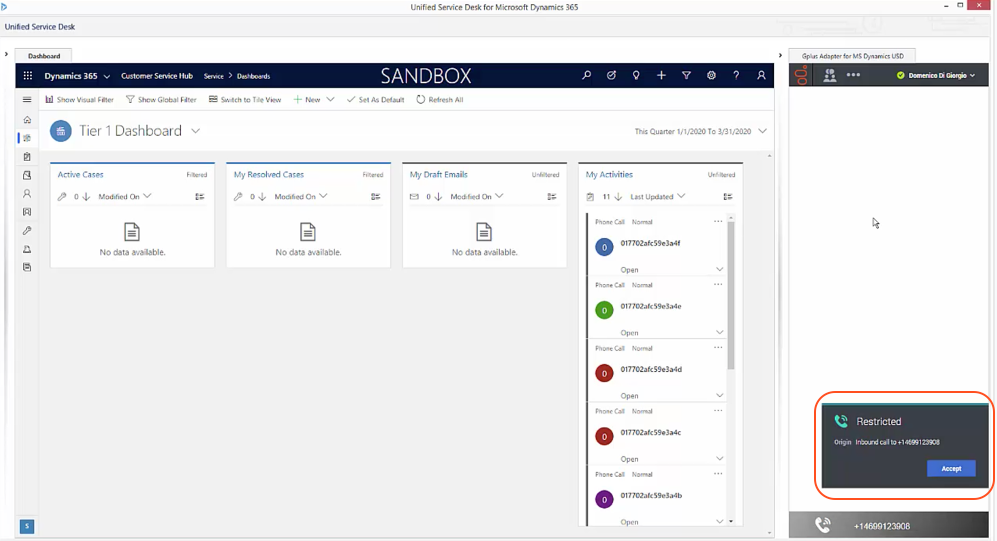Click the Tier 1 Dashboard round icon

60,131
